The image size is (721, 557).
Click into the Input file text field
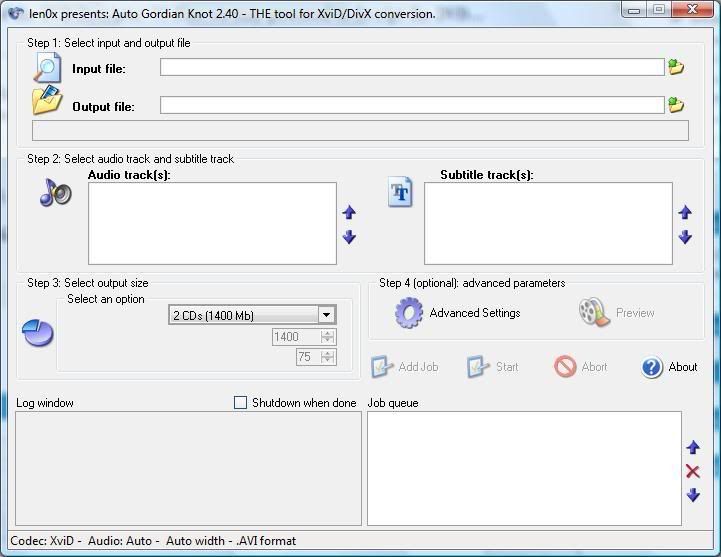tap(412, 67)
